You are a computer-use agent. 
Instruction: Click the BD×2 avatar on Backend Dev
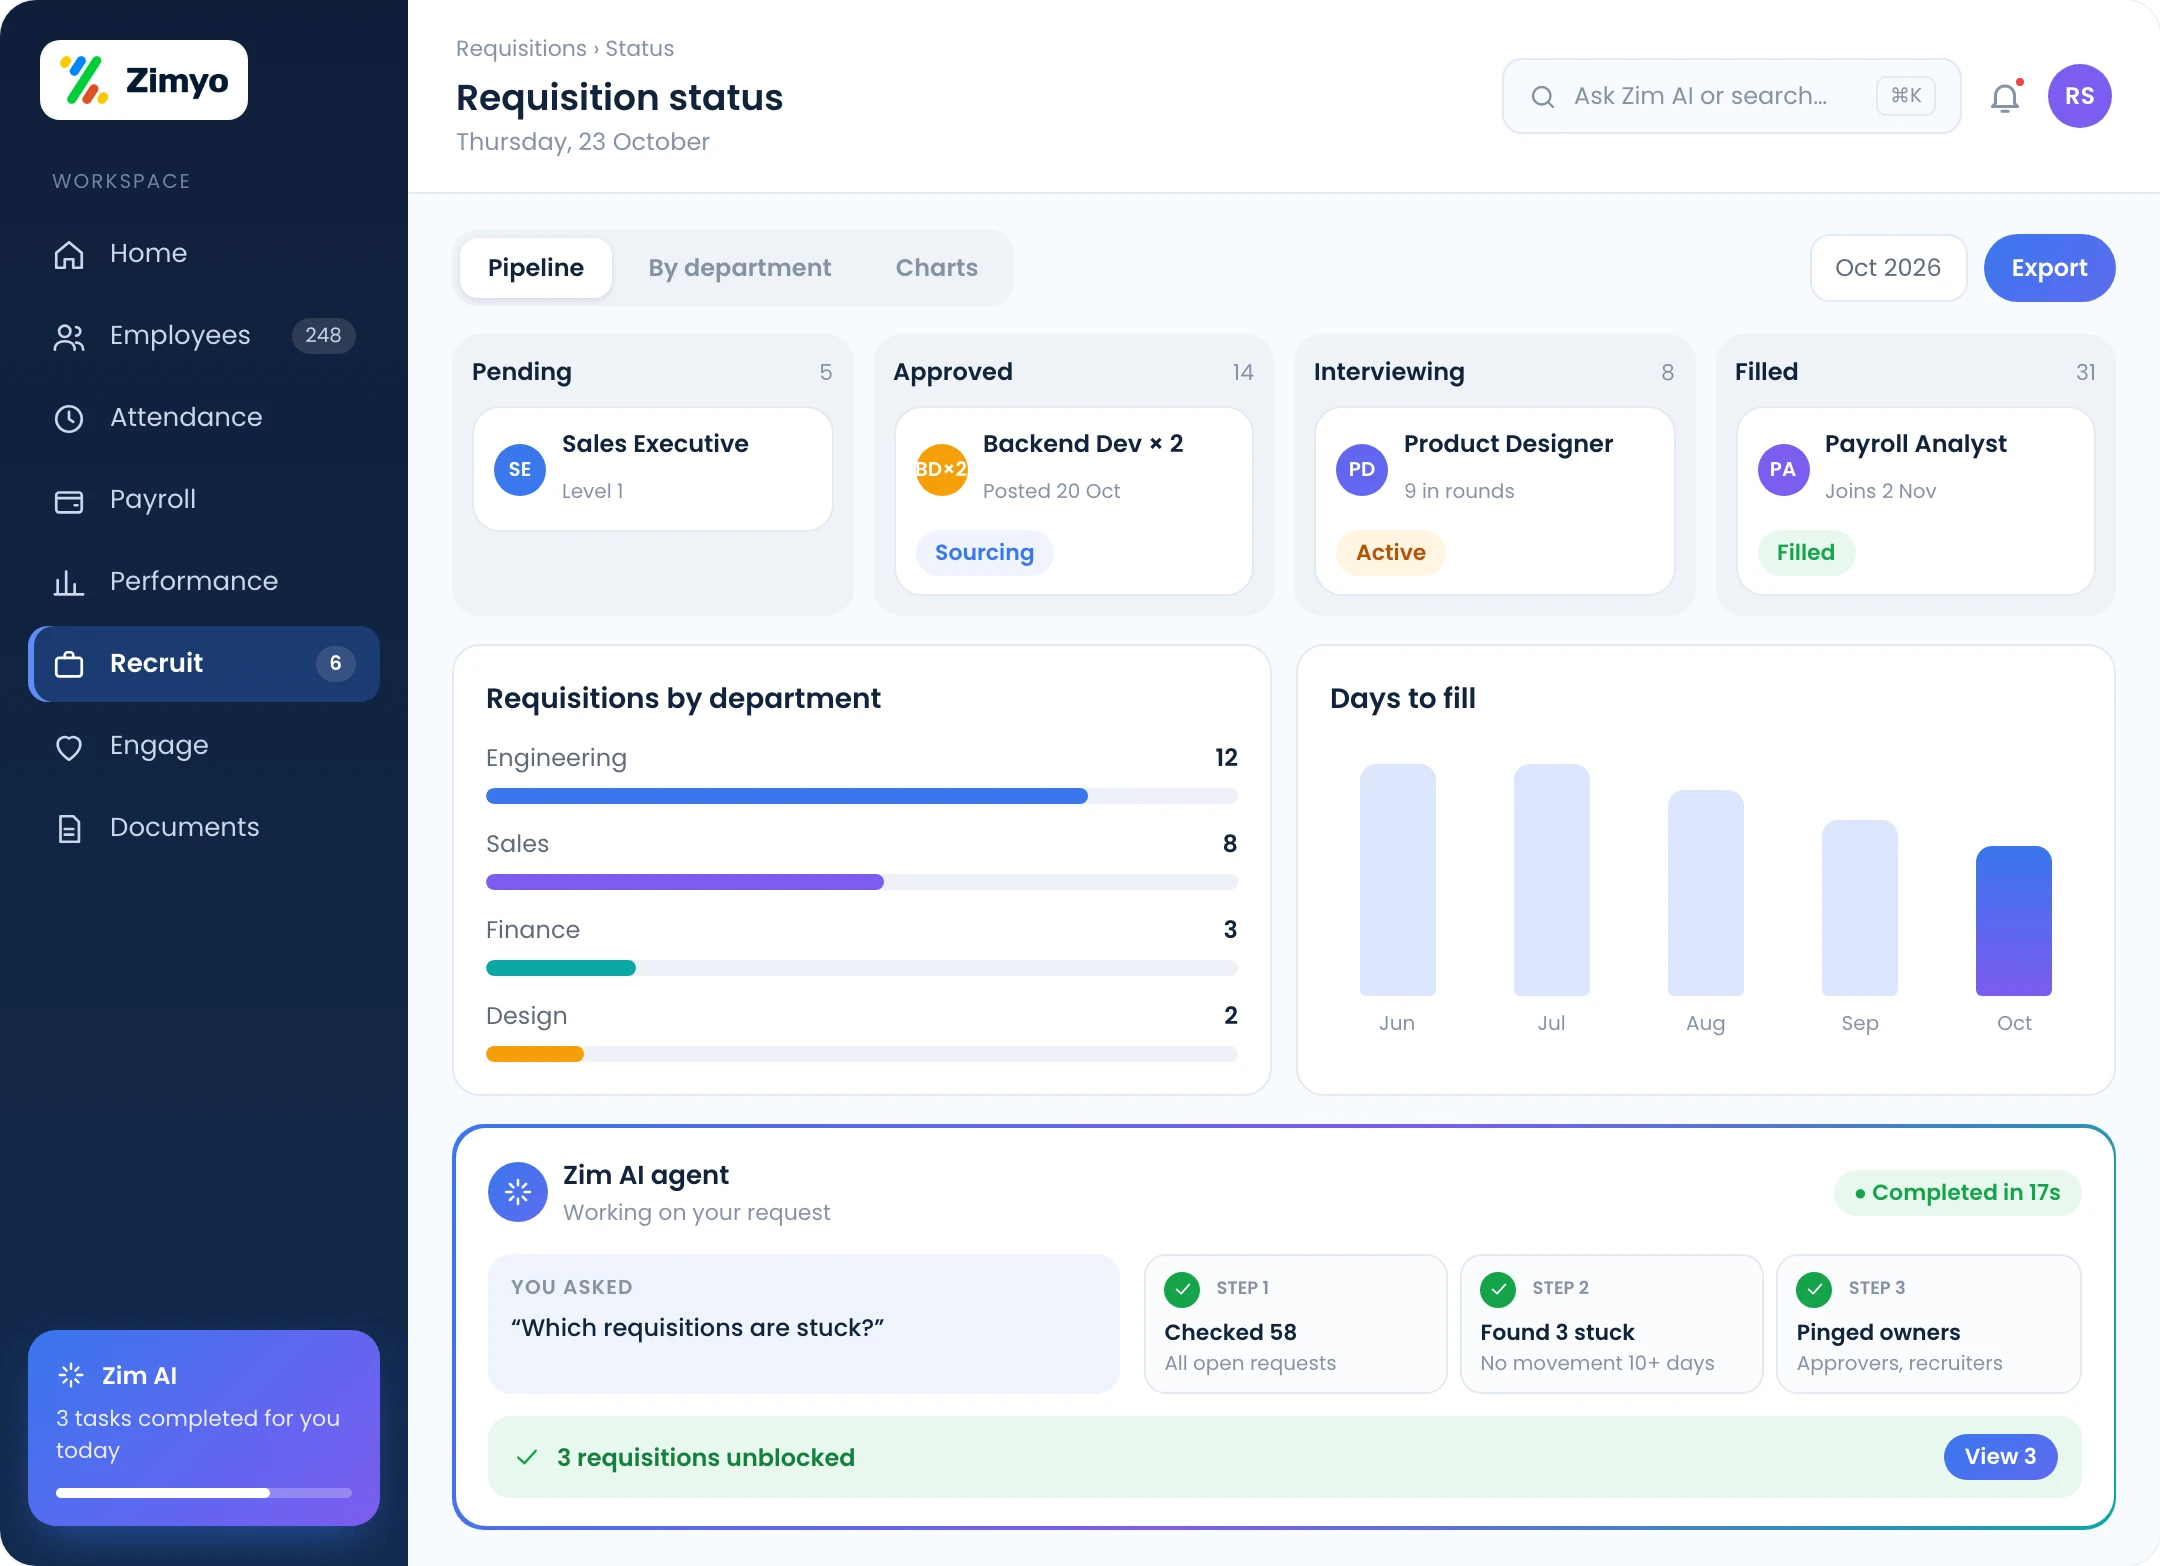pyautogui.click(x=941, y=469)
